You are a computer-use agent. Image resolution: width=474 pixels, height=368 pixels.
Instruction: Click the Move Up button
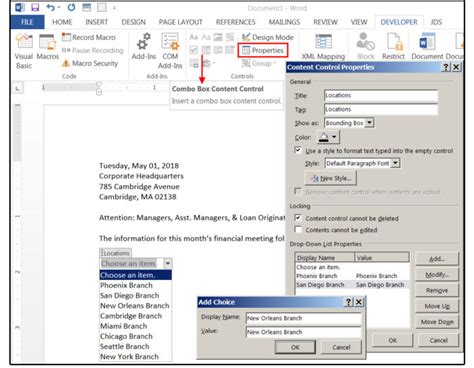pos(437,306)
